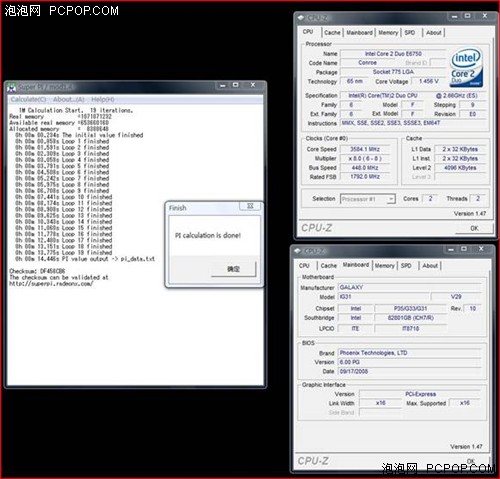
Task: Minimize the Super PI window
Action: pos(223,85)
